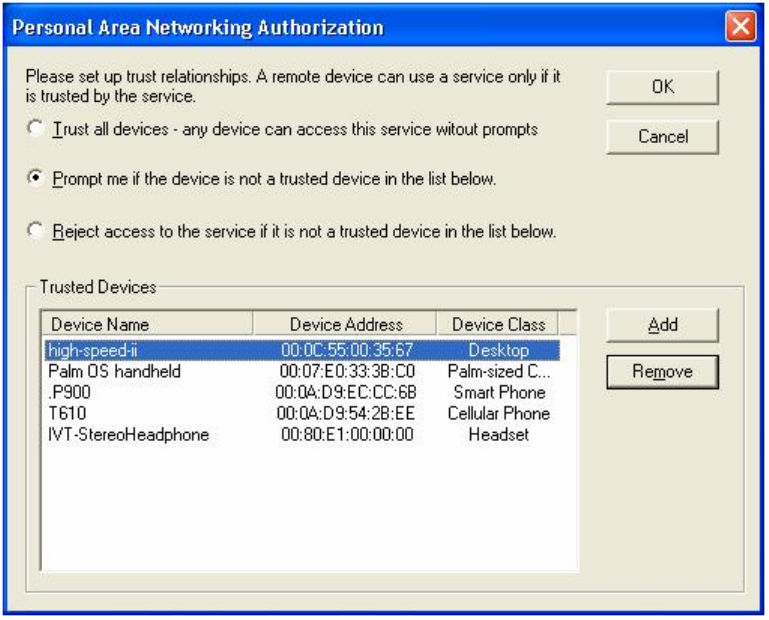
Task: Select Reject access to the service option
Action: coord(37,231)
